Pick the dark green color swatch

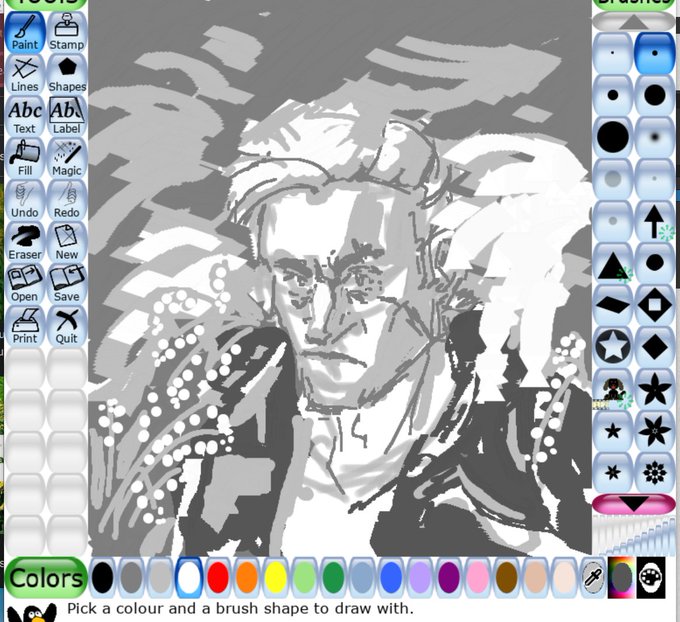tap(333, 577)
